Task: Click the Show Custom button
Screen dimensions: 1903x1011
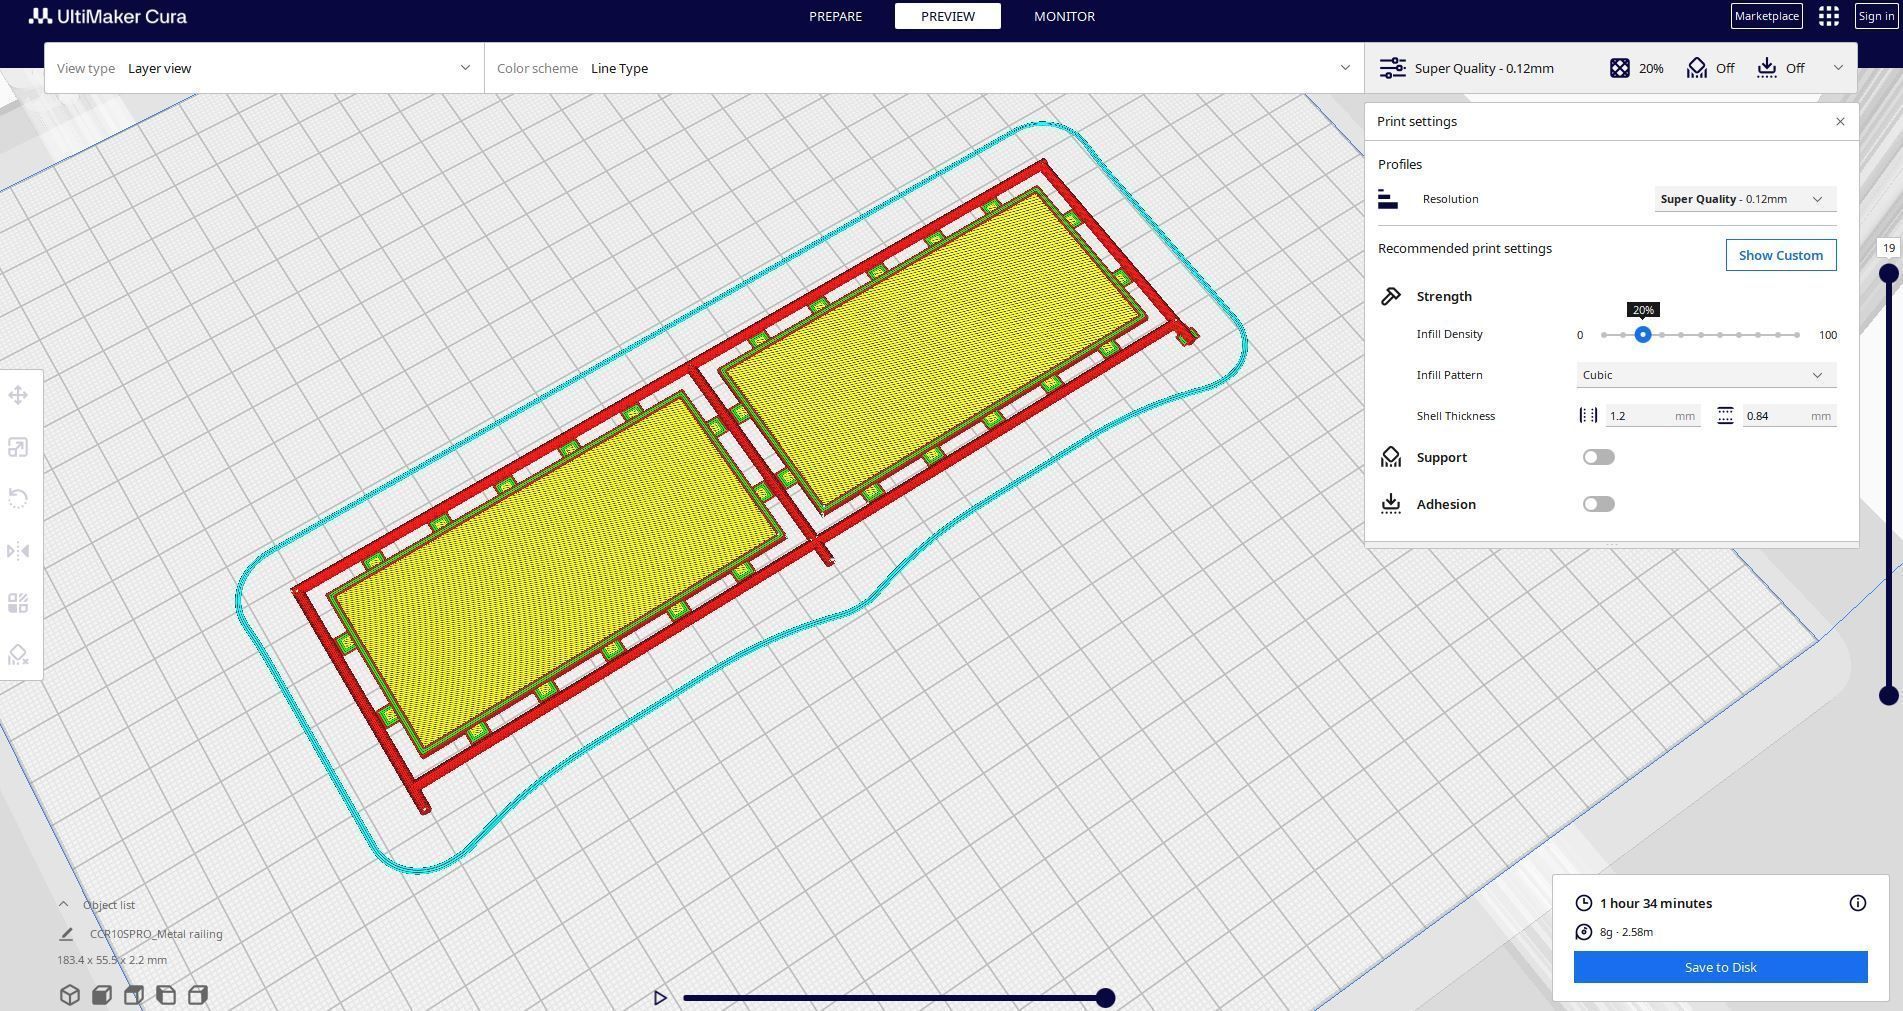Action: click(1780, 255)
